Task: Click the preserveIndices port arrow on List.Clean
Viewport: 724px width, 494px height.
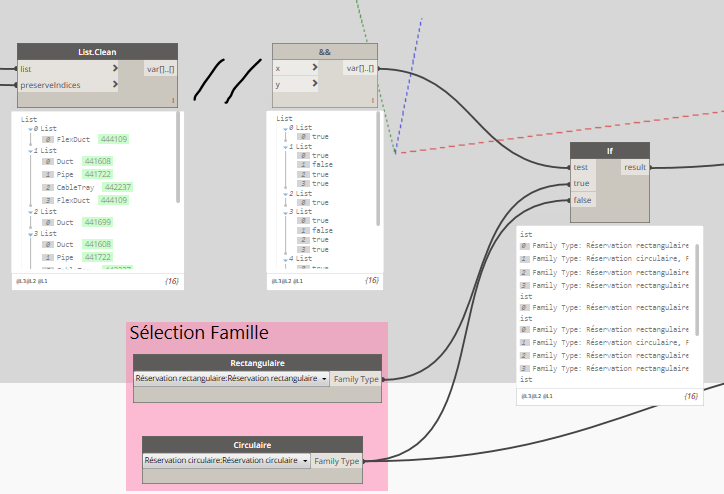Action: [117, 85]
